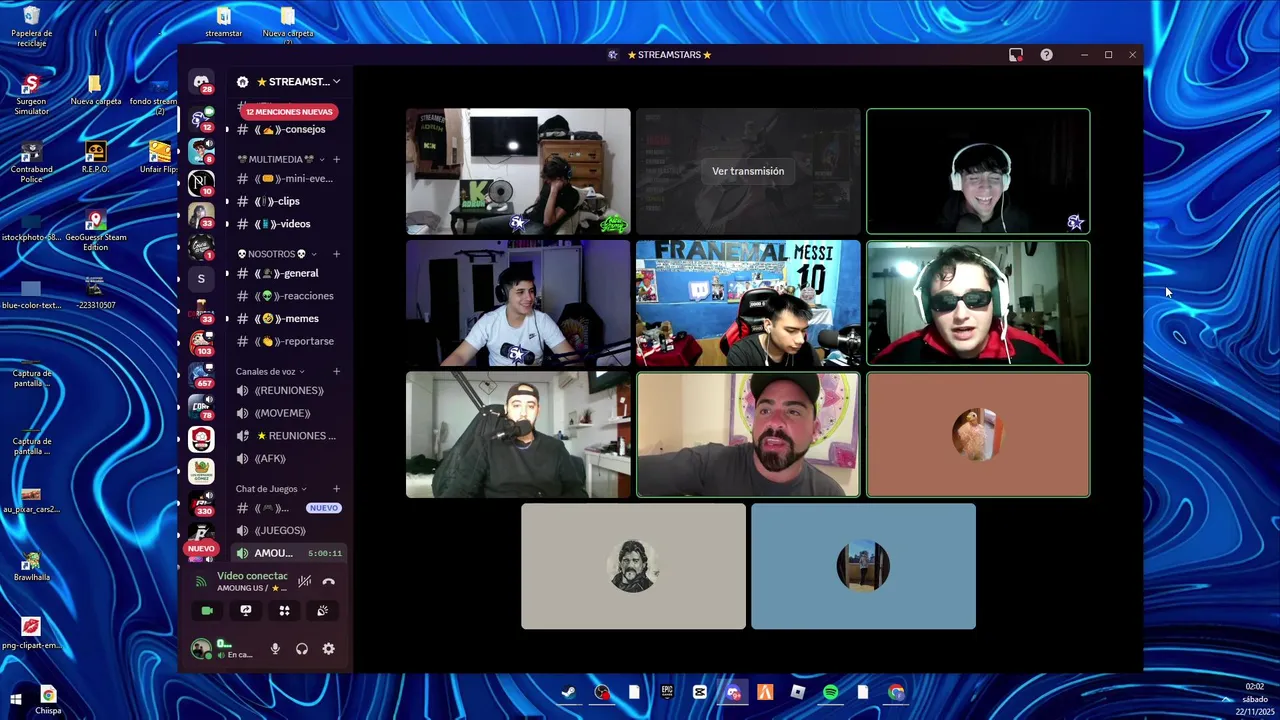Open the server with 10 mentions badge
The width and height of the screenshot is (1280, 720).
(x=201, y=183)
